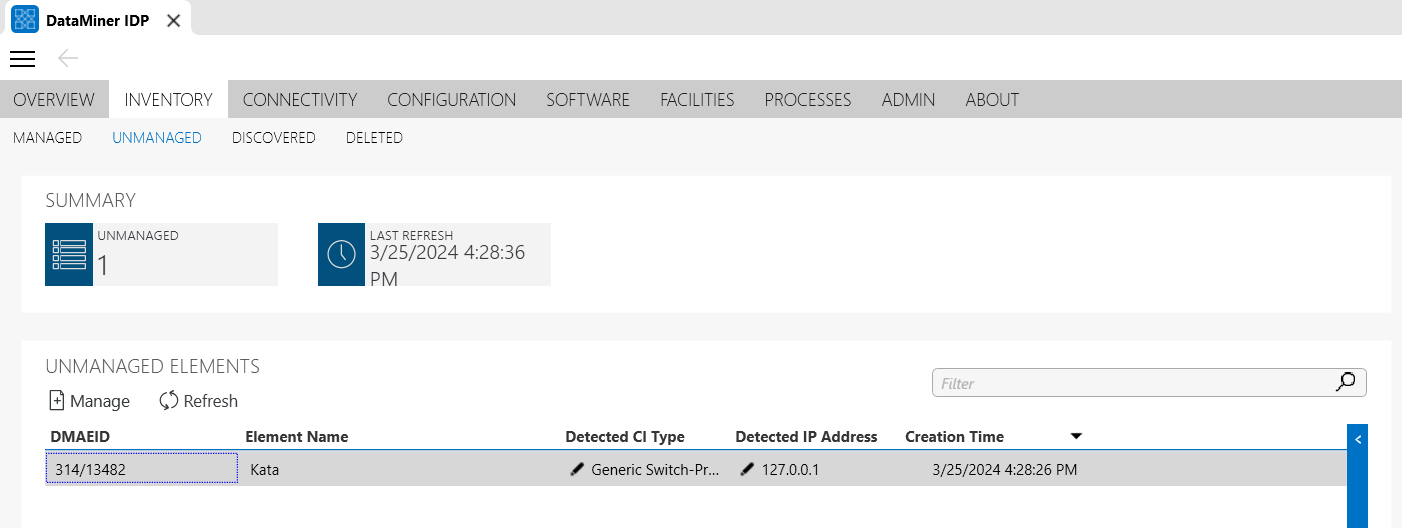
Task: Select the DISCOVERED sub-tab
Action: point(274,138)
